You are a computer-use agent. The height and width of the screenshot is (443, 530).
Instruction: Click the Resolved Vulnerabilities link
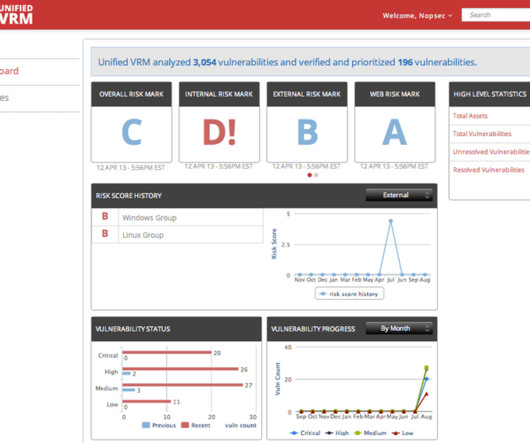pyautogui.click(x=488, y=170)
